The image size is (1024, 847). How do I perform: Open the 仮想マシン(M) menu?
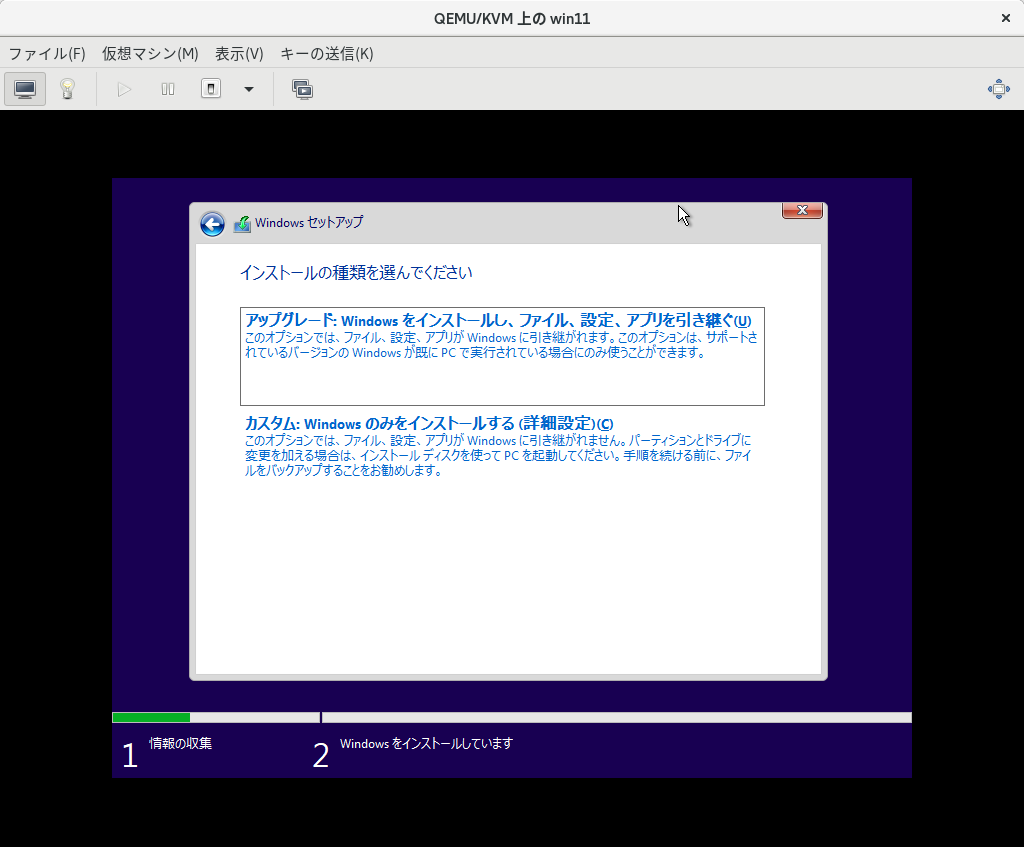[x=150, y=54]
